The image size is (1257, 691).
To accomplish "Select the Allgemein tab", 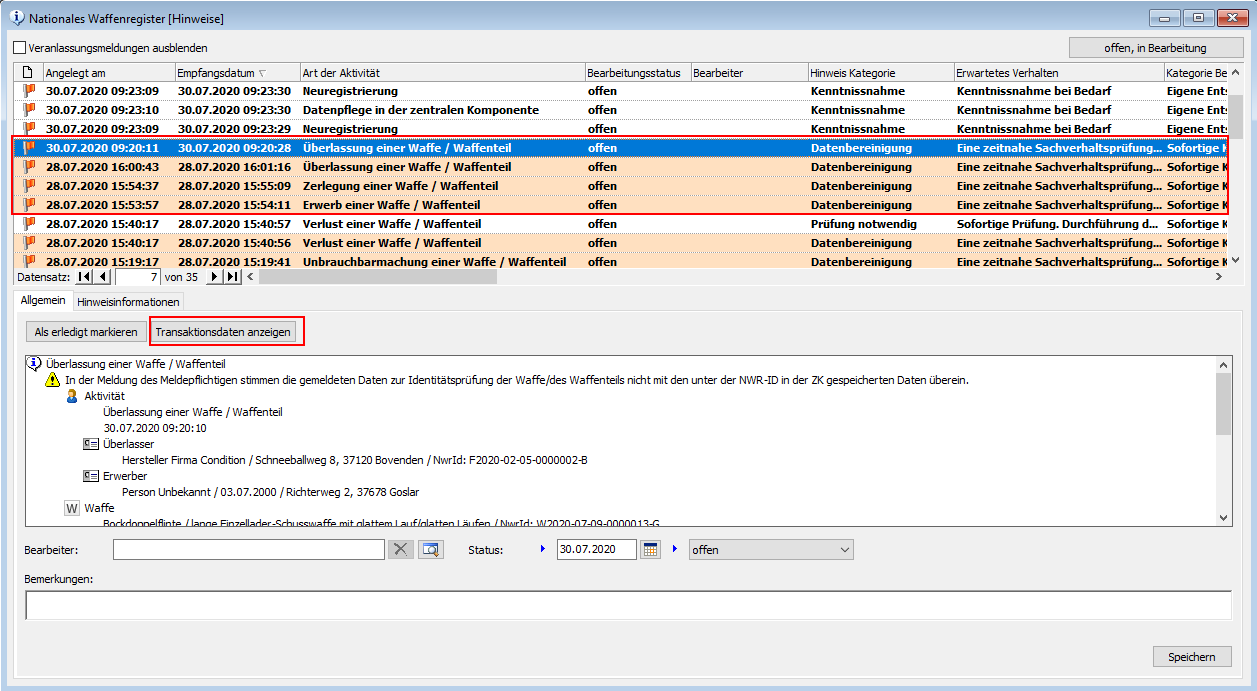I will click(x=43, y=300).
